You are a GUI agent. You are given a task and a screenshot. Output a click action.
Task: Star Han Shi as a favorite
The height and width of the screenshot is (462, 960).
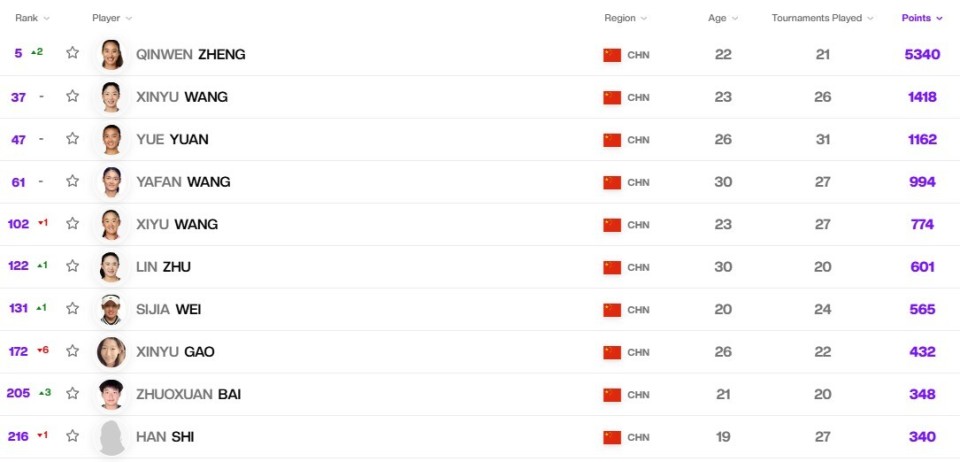tap(72, 436)
